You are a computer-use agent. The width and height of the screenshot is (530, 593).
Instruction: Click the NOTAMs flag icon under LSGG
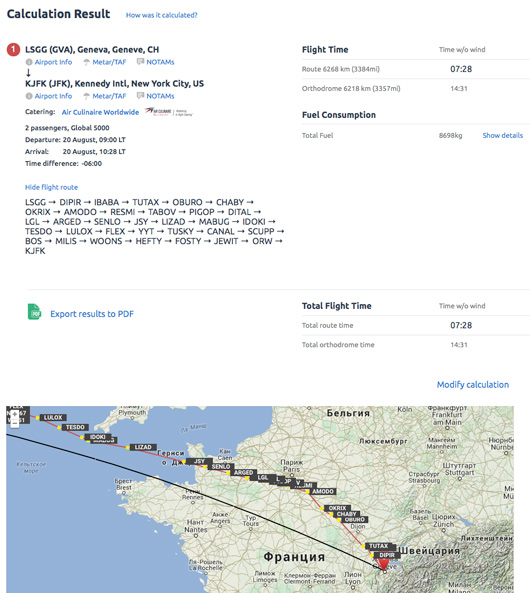pyautogui.click(x=140, y=62)
